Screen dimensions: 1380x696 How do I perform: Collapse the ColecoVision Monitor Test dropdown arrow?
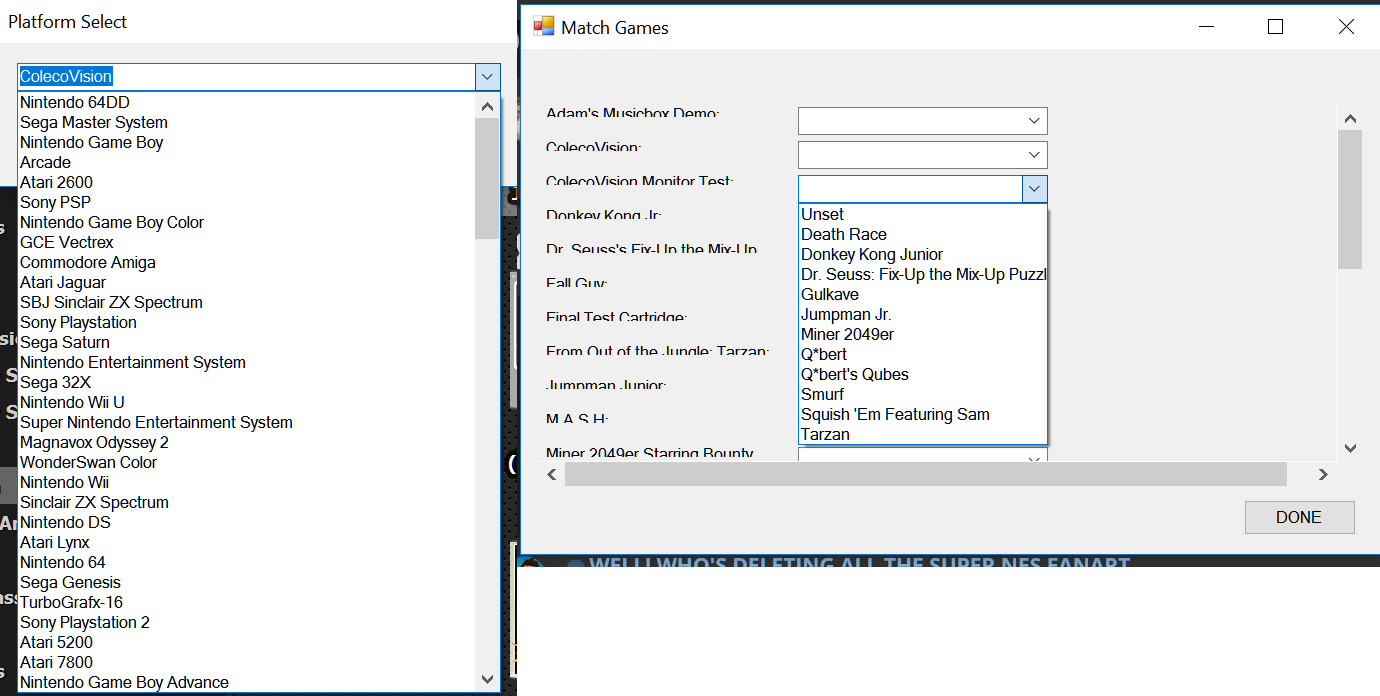pos(1035,189)
